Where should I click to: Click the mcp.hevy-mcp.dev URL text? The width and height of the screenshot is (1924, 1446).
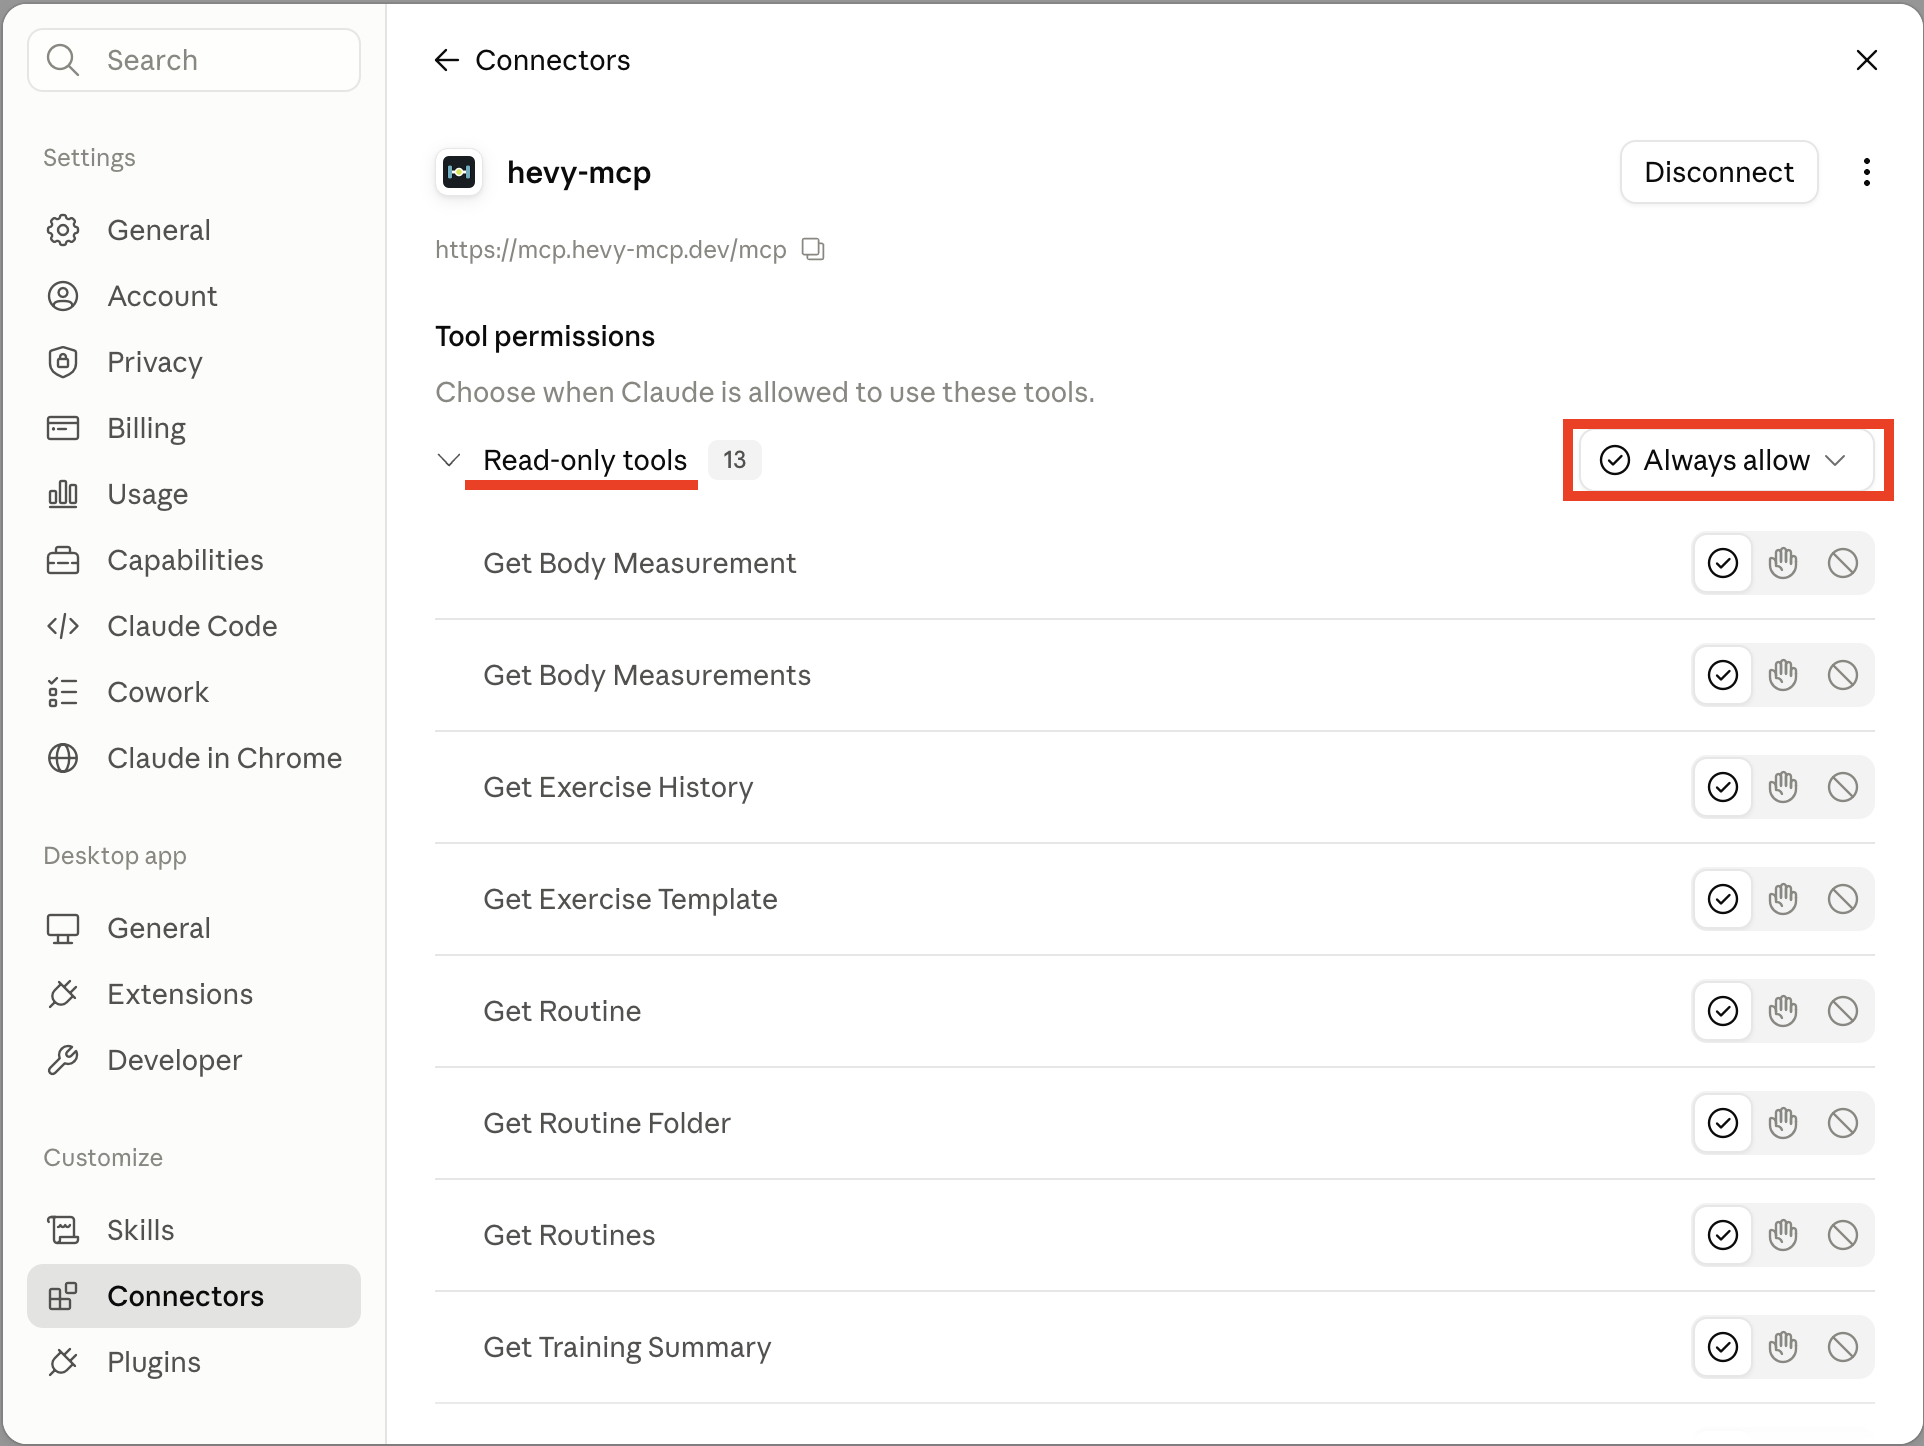610,249
